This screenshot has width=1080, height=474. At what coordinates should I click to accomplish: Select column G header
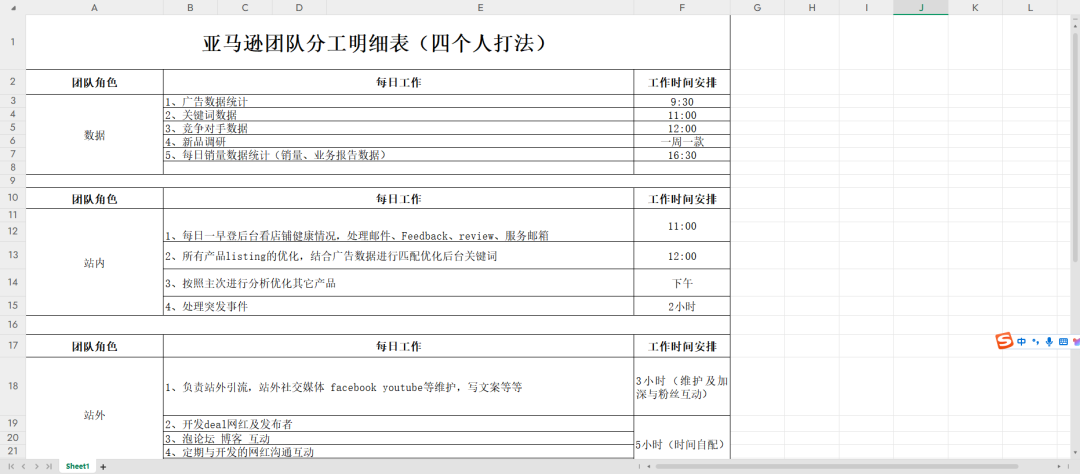pos(758,7)
